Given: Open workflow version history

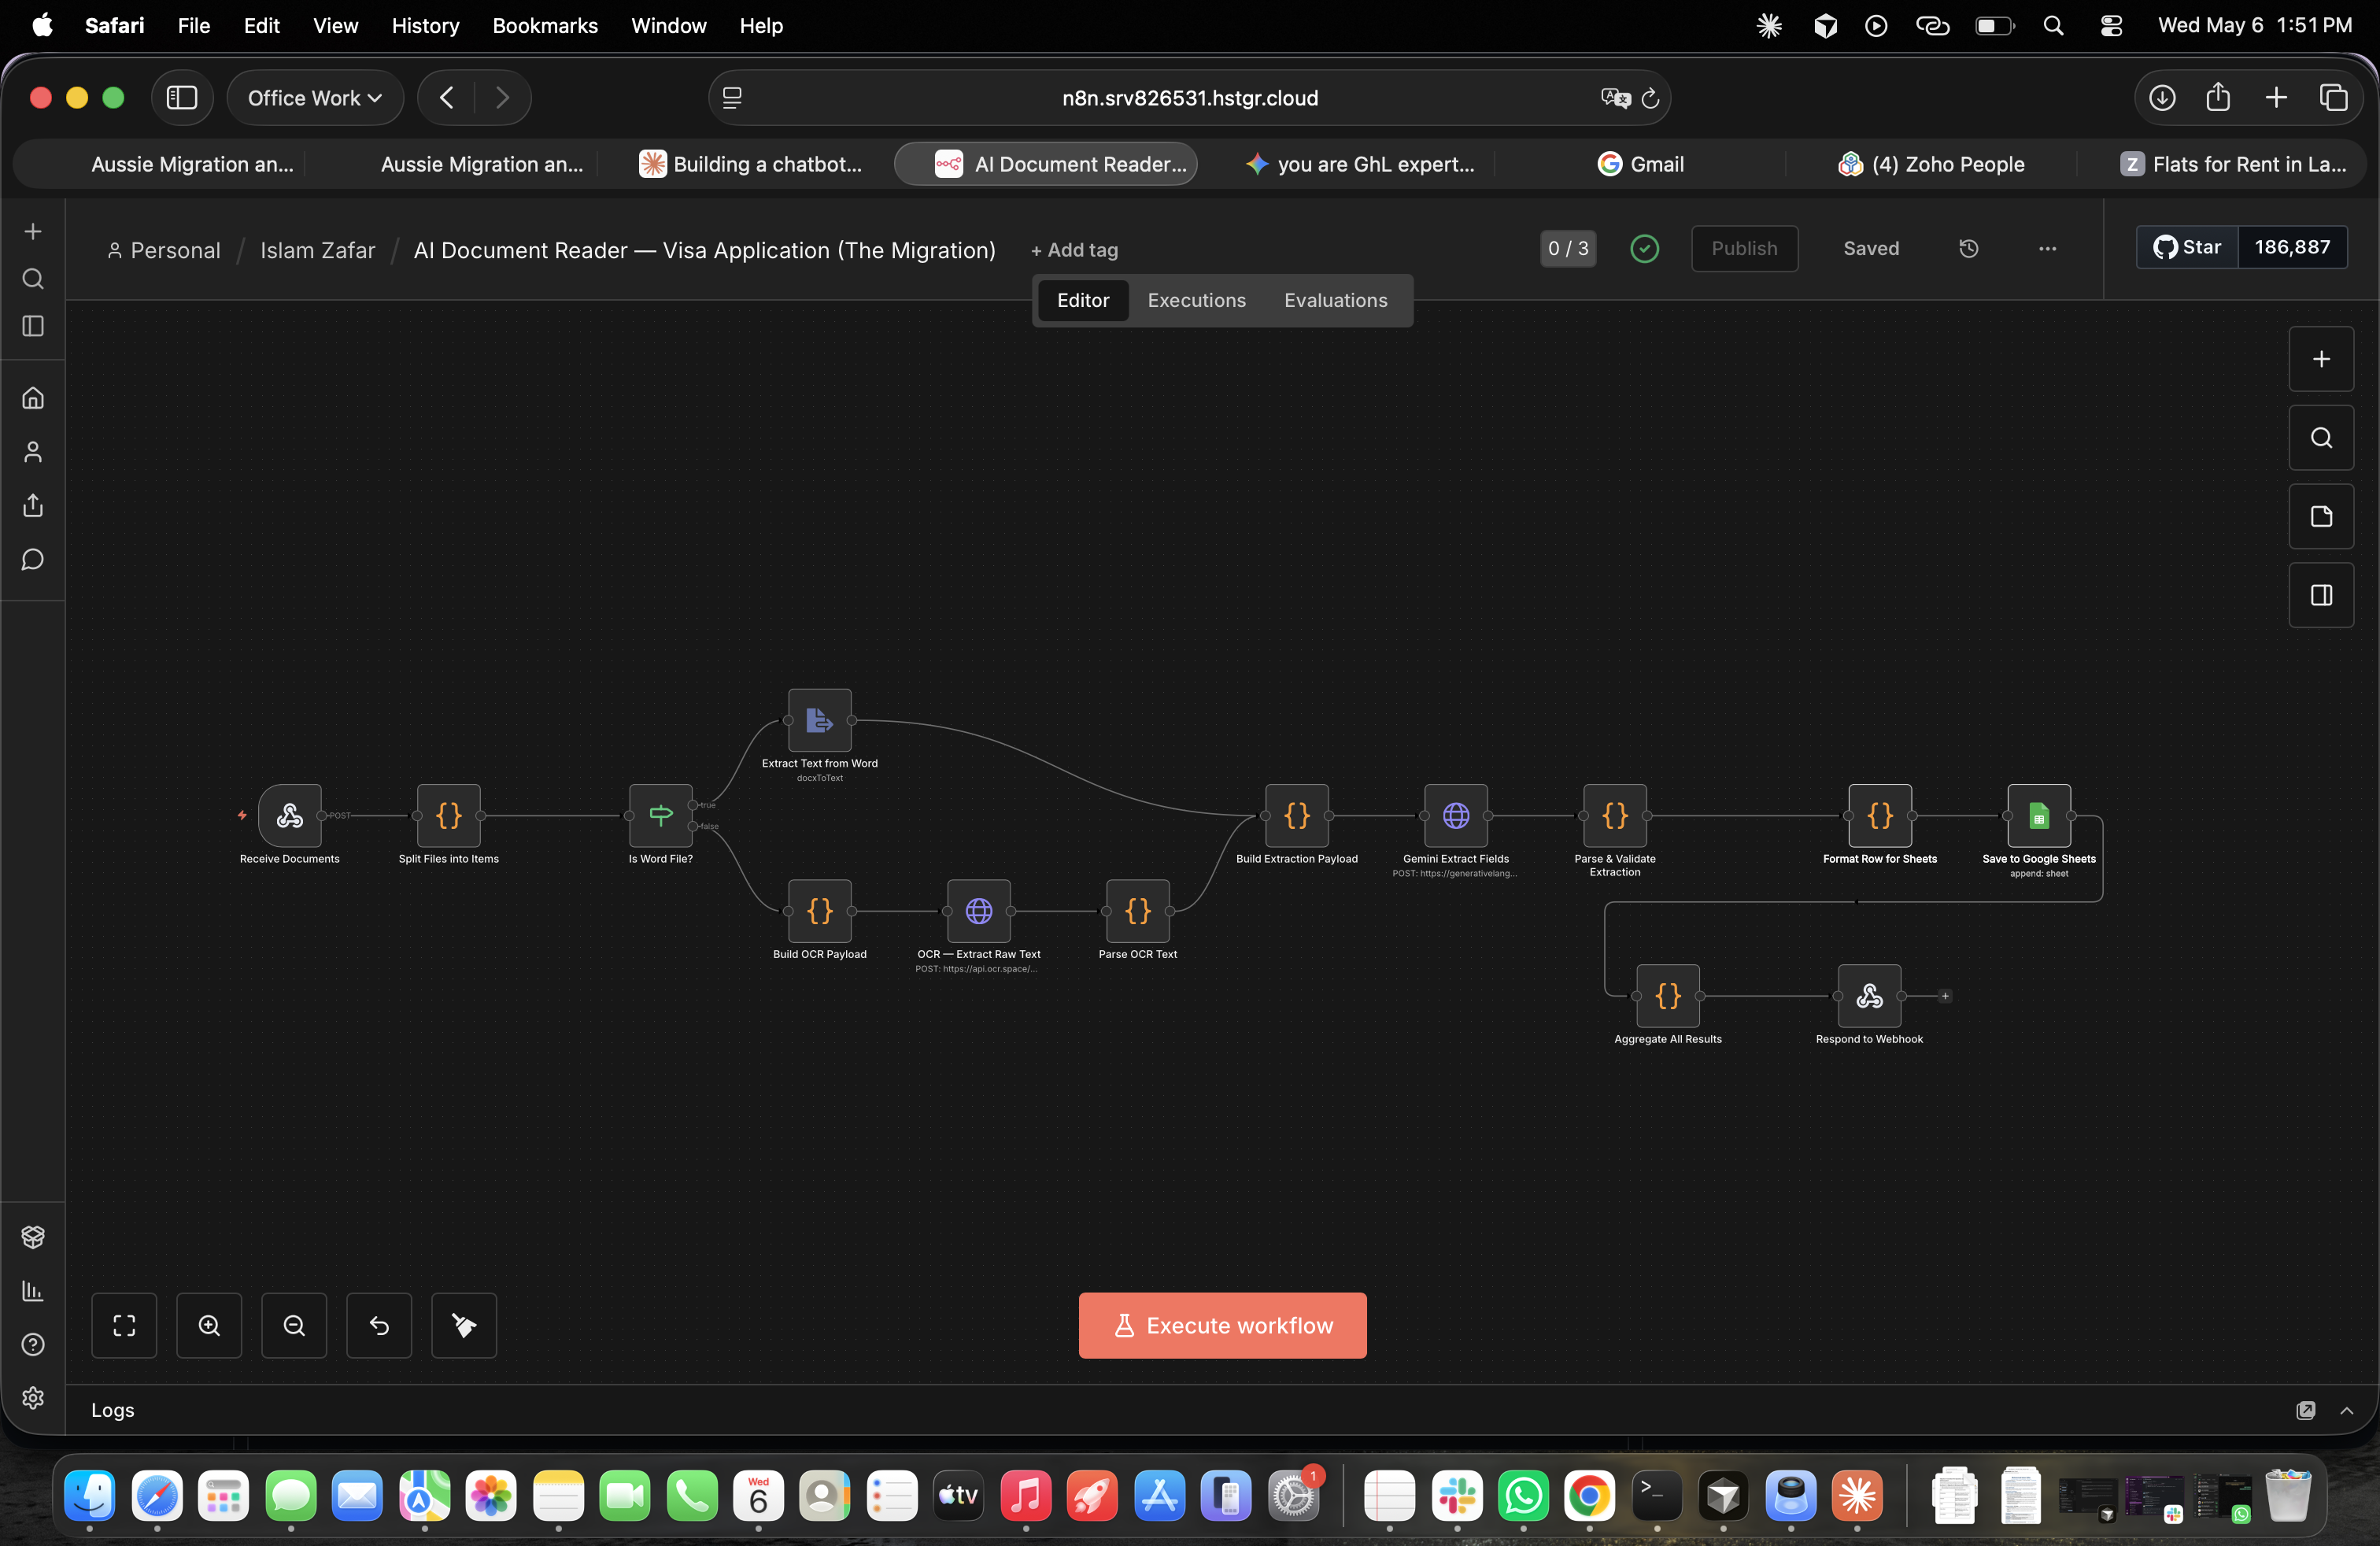Looking at the screenshot, I should pyautogui.click(x=1968, y=248).
